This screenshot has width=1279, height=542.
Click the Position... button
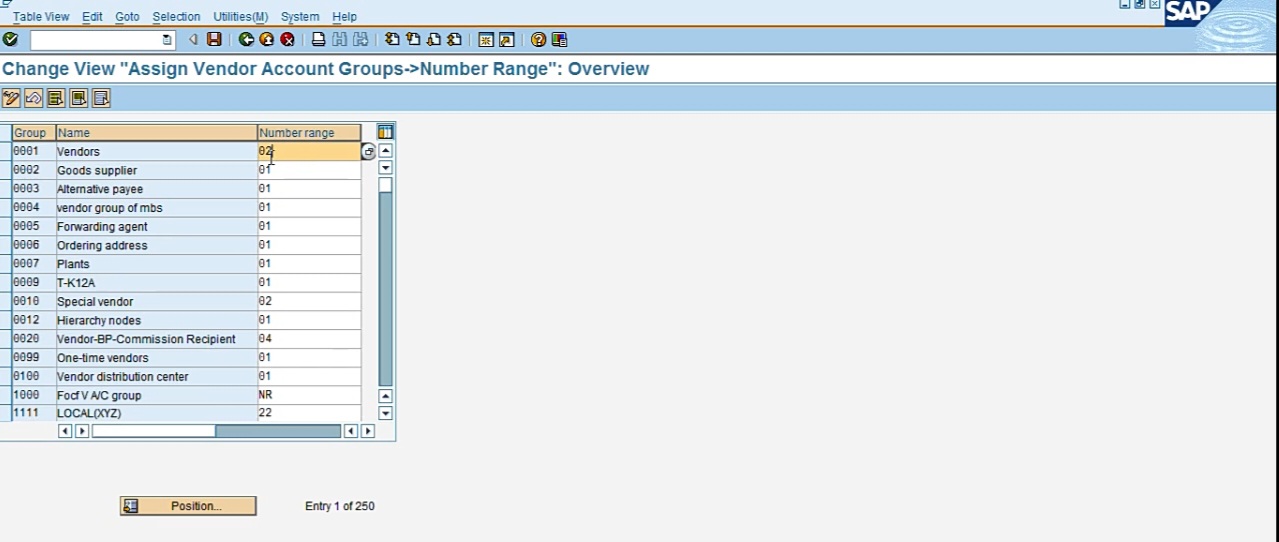[x=188, y=506]
